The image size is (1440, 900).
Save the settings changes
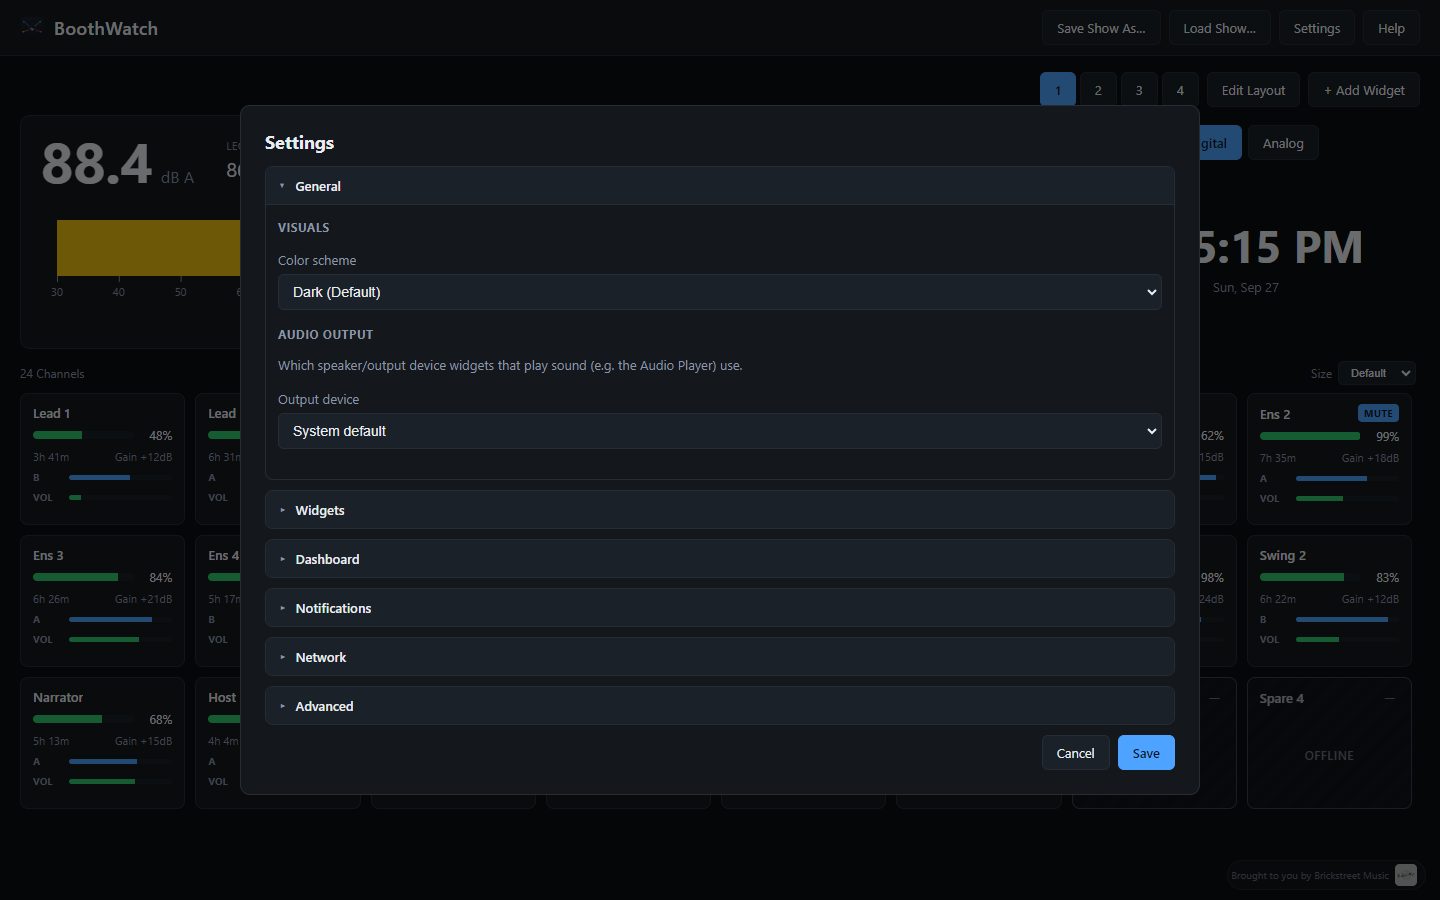1146,753
